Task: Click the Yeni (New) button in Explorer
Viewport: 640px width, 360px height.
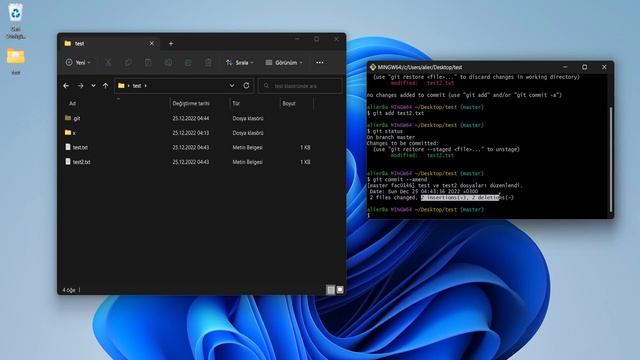Action: click(x=78, y=62)
